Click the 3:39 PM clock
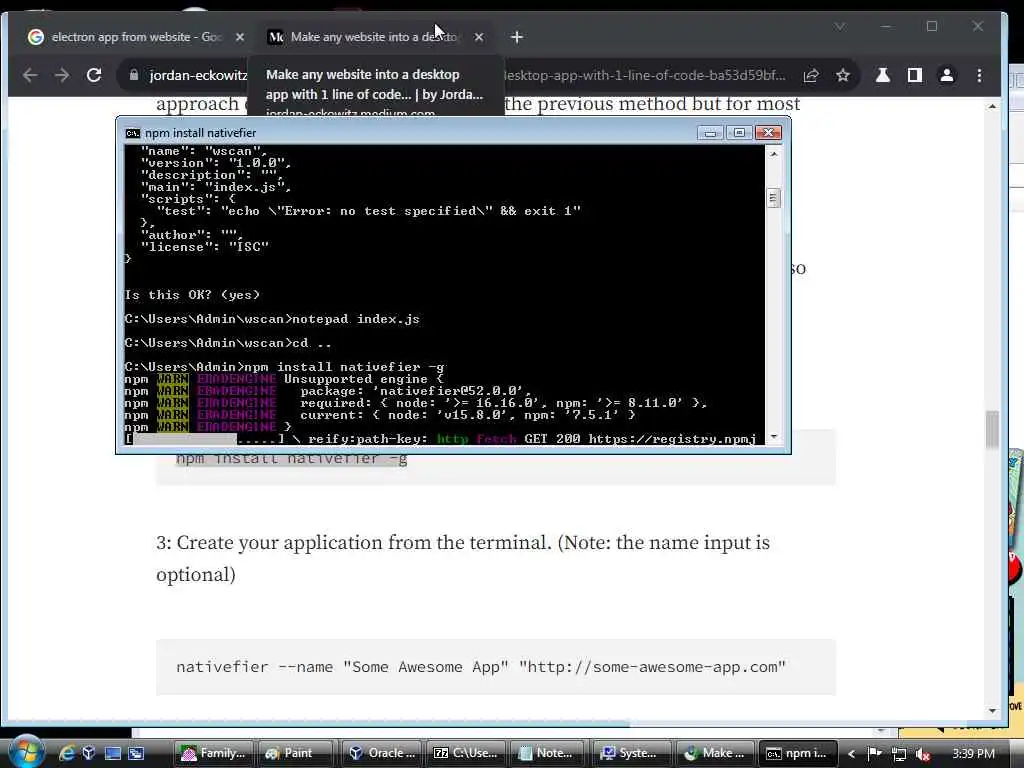The image size is (1024, 768). pyautogui.click(x=973, y=754)
